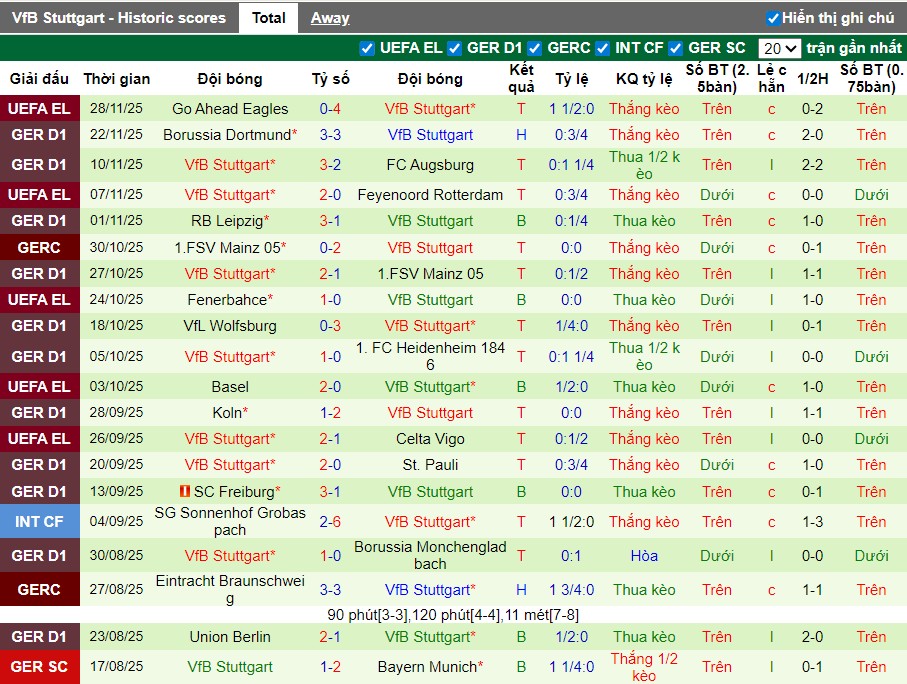
Task: Click the GERC badge next to Mainz match
Action: pos(39,247)
